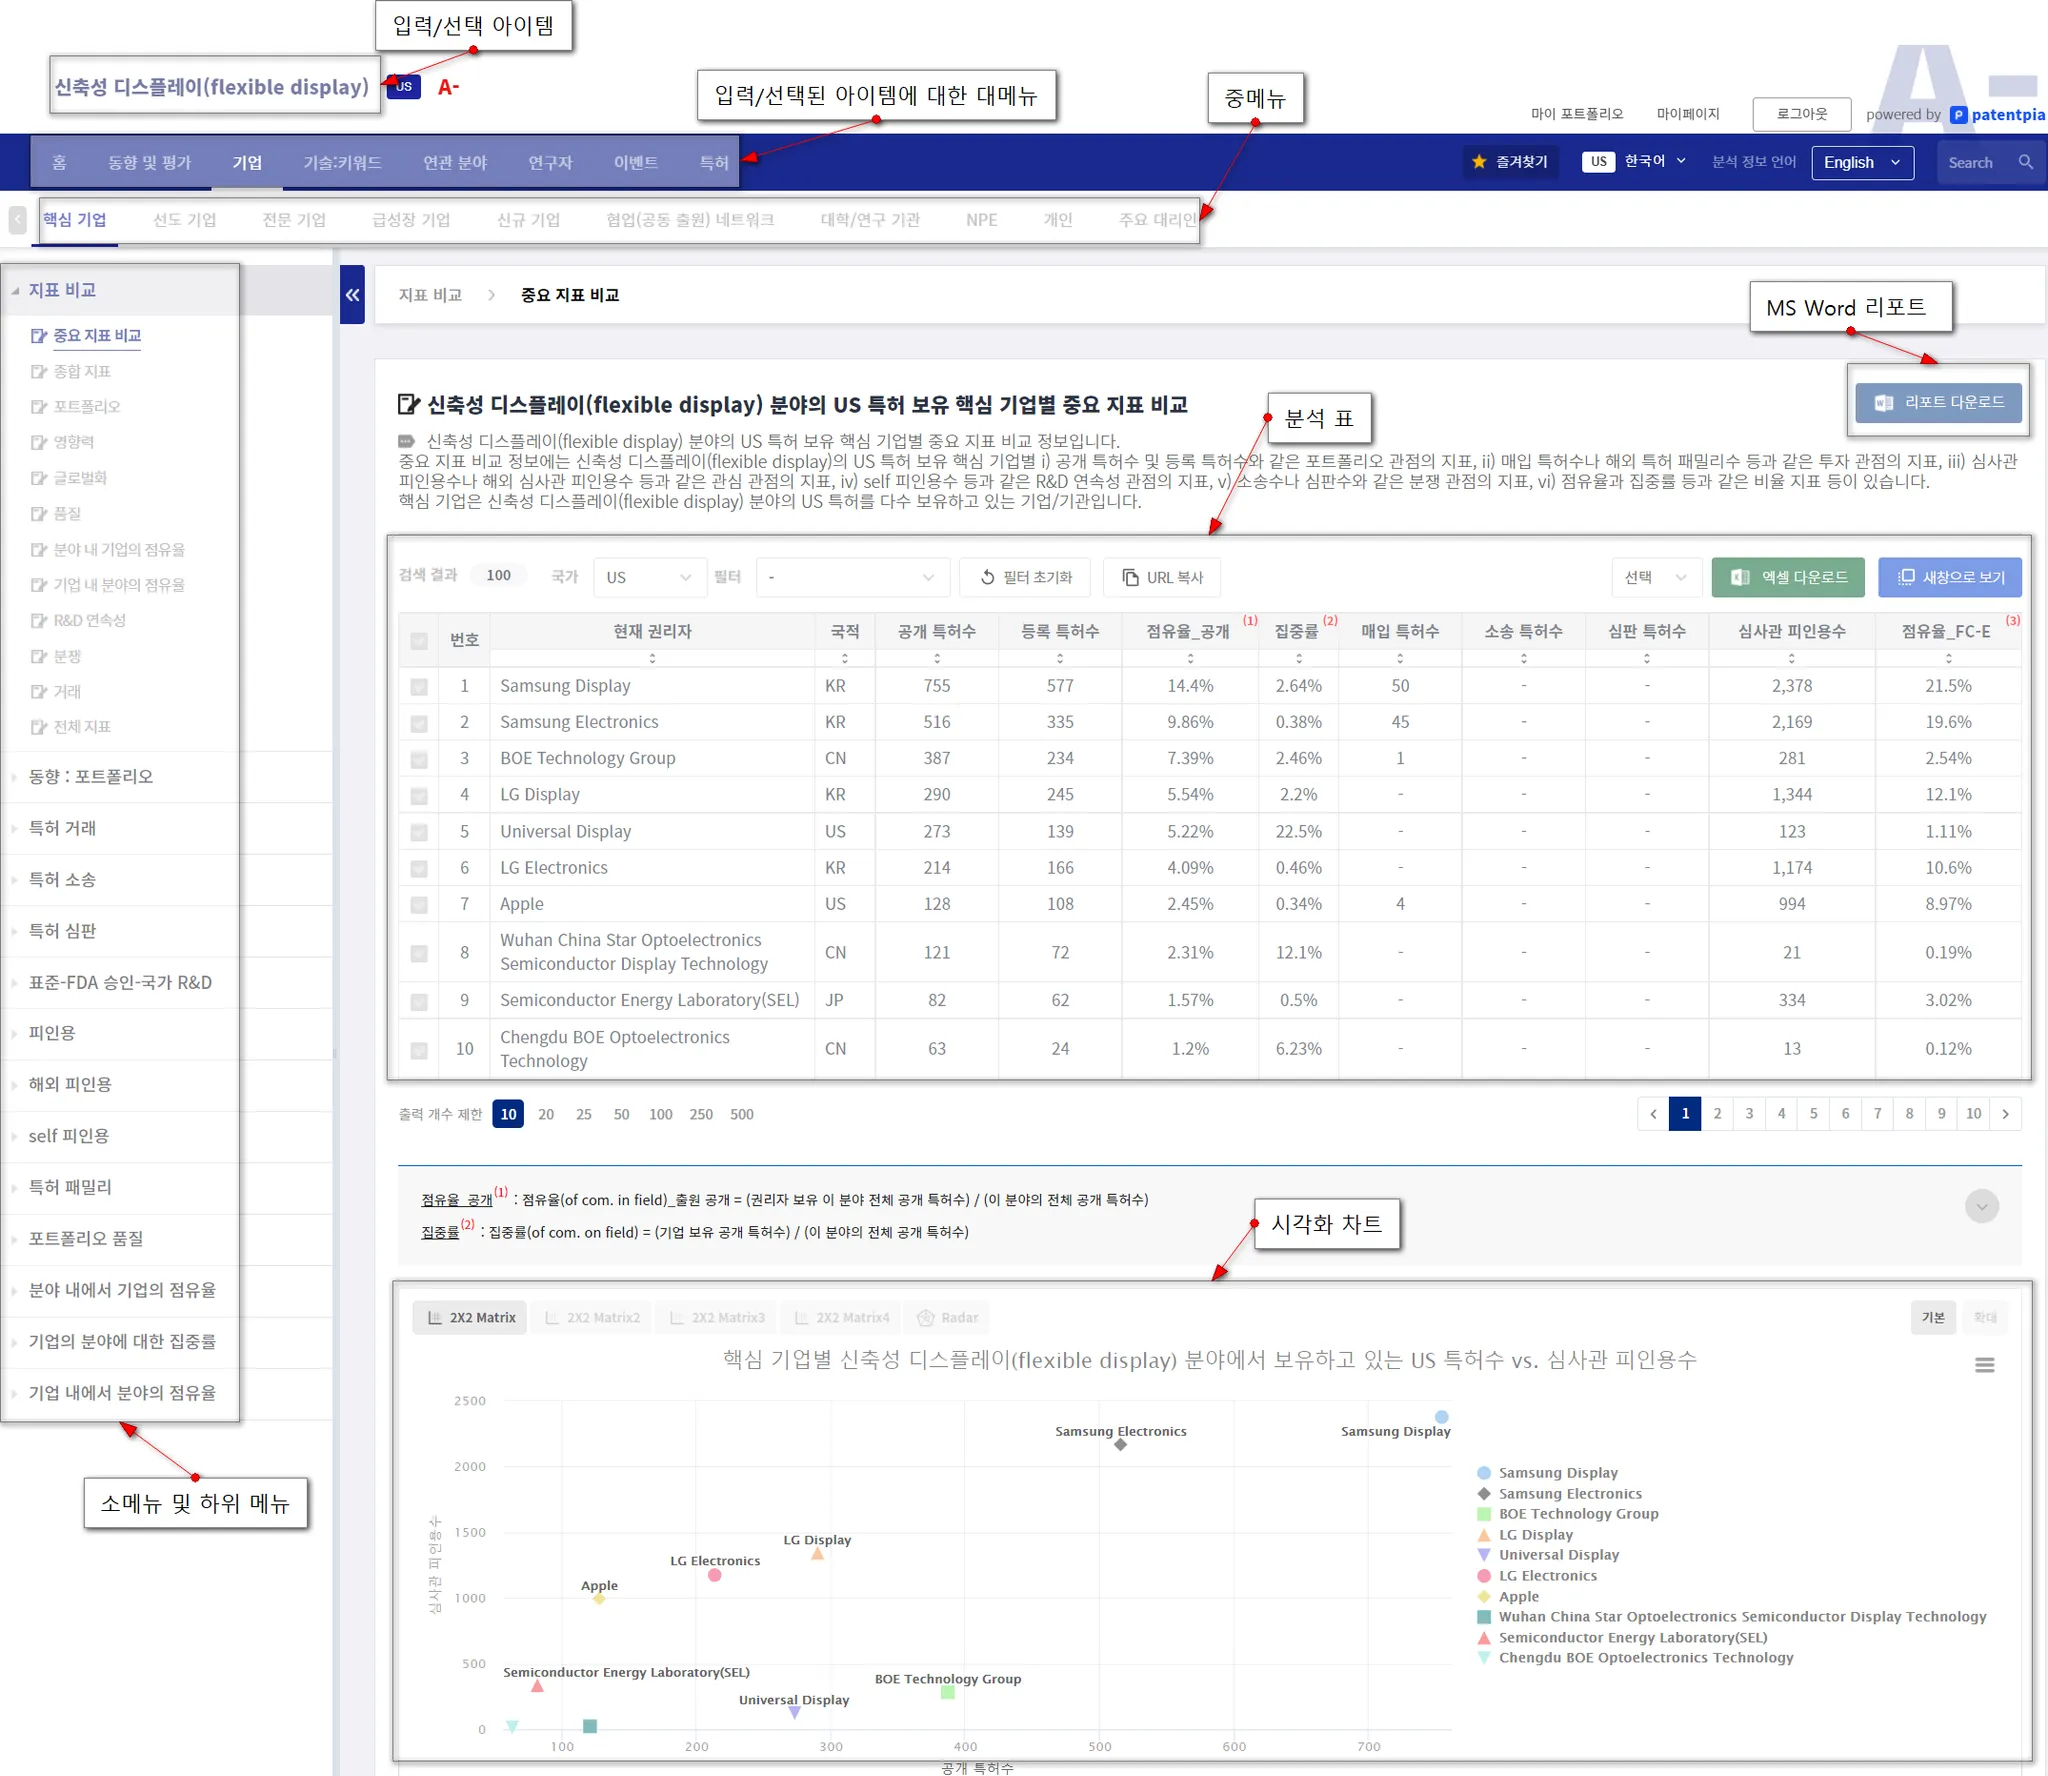Viewport: 2048px width, 1776px height.
Task: Expand the 특허 거래 sidebar section
Action: (x=62, y=828)
